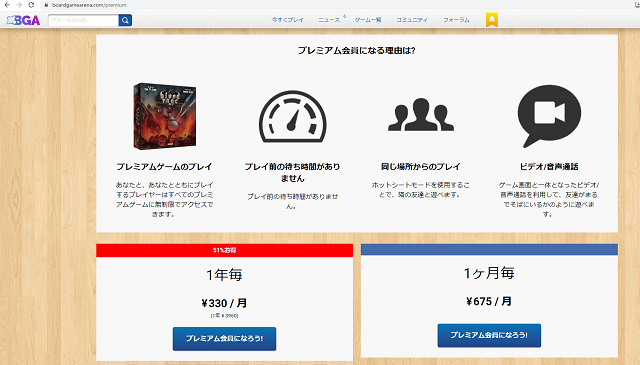The height and width of the screenshot is (365, 640).
Task: Click the Blood Rage game box image
Action: (x=164, y=116)
